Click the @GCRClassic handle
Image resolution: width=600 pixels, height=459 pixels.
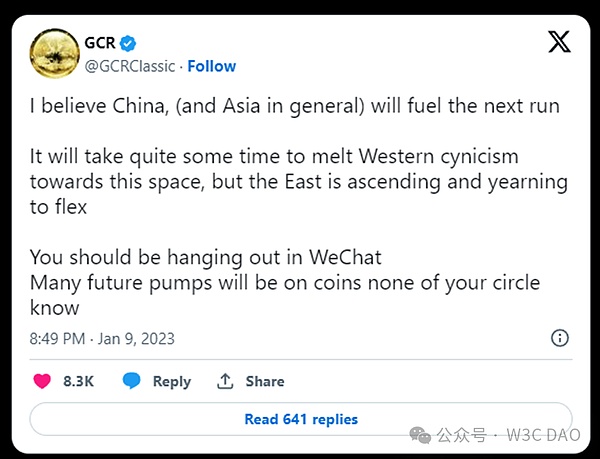[131, 66]
